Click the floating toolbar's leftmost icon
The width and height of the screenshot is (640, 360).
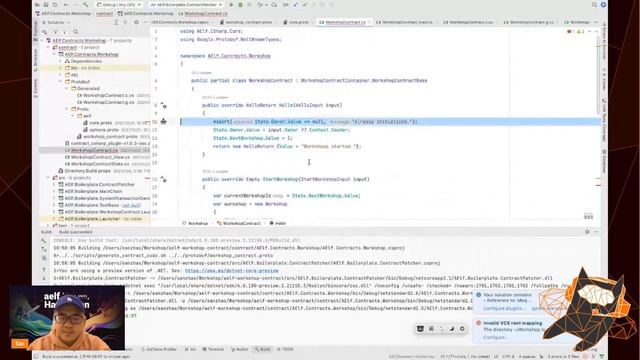coord(420,329)
